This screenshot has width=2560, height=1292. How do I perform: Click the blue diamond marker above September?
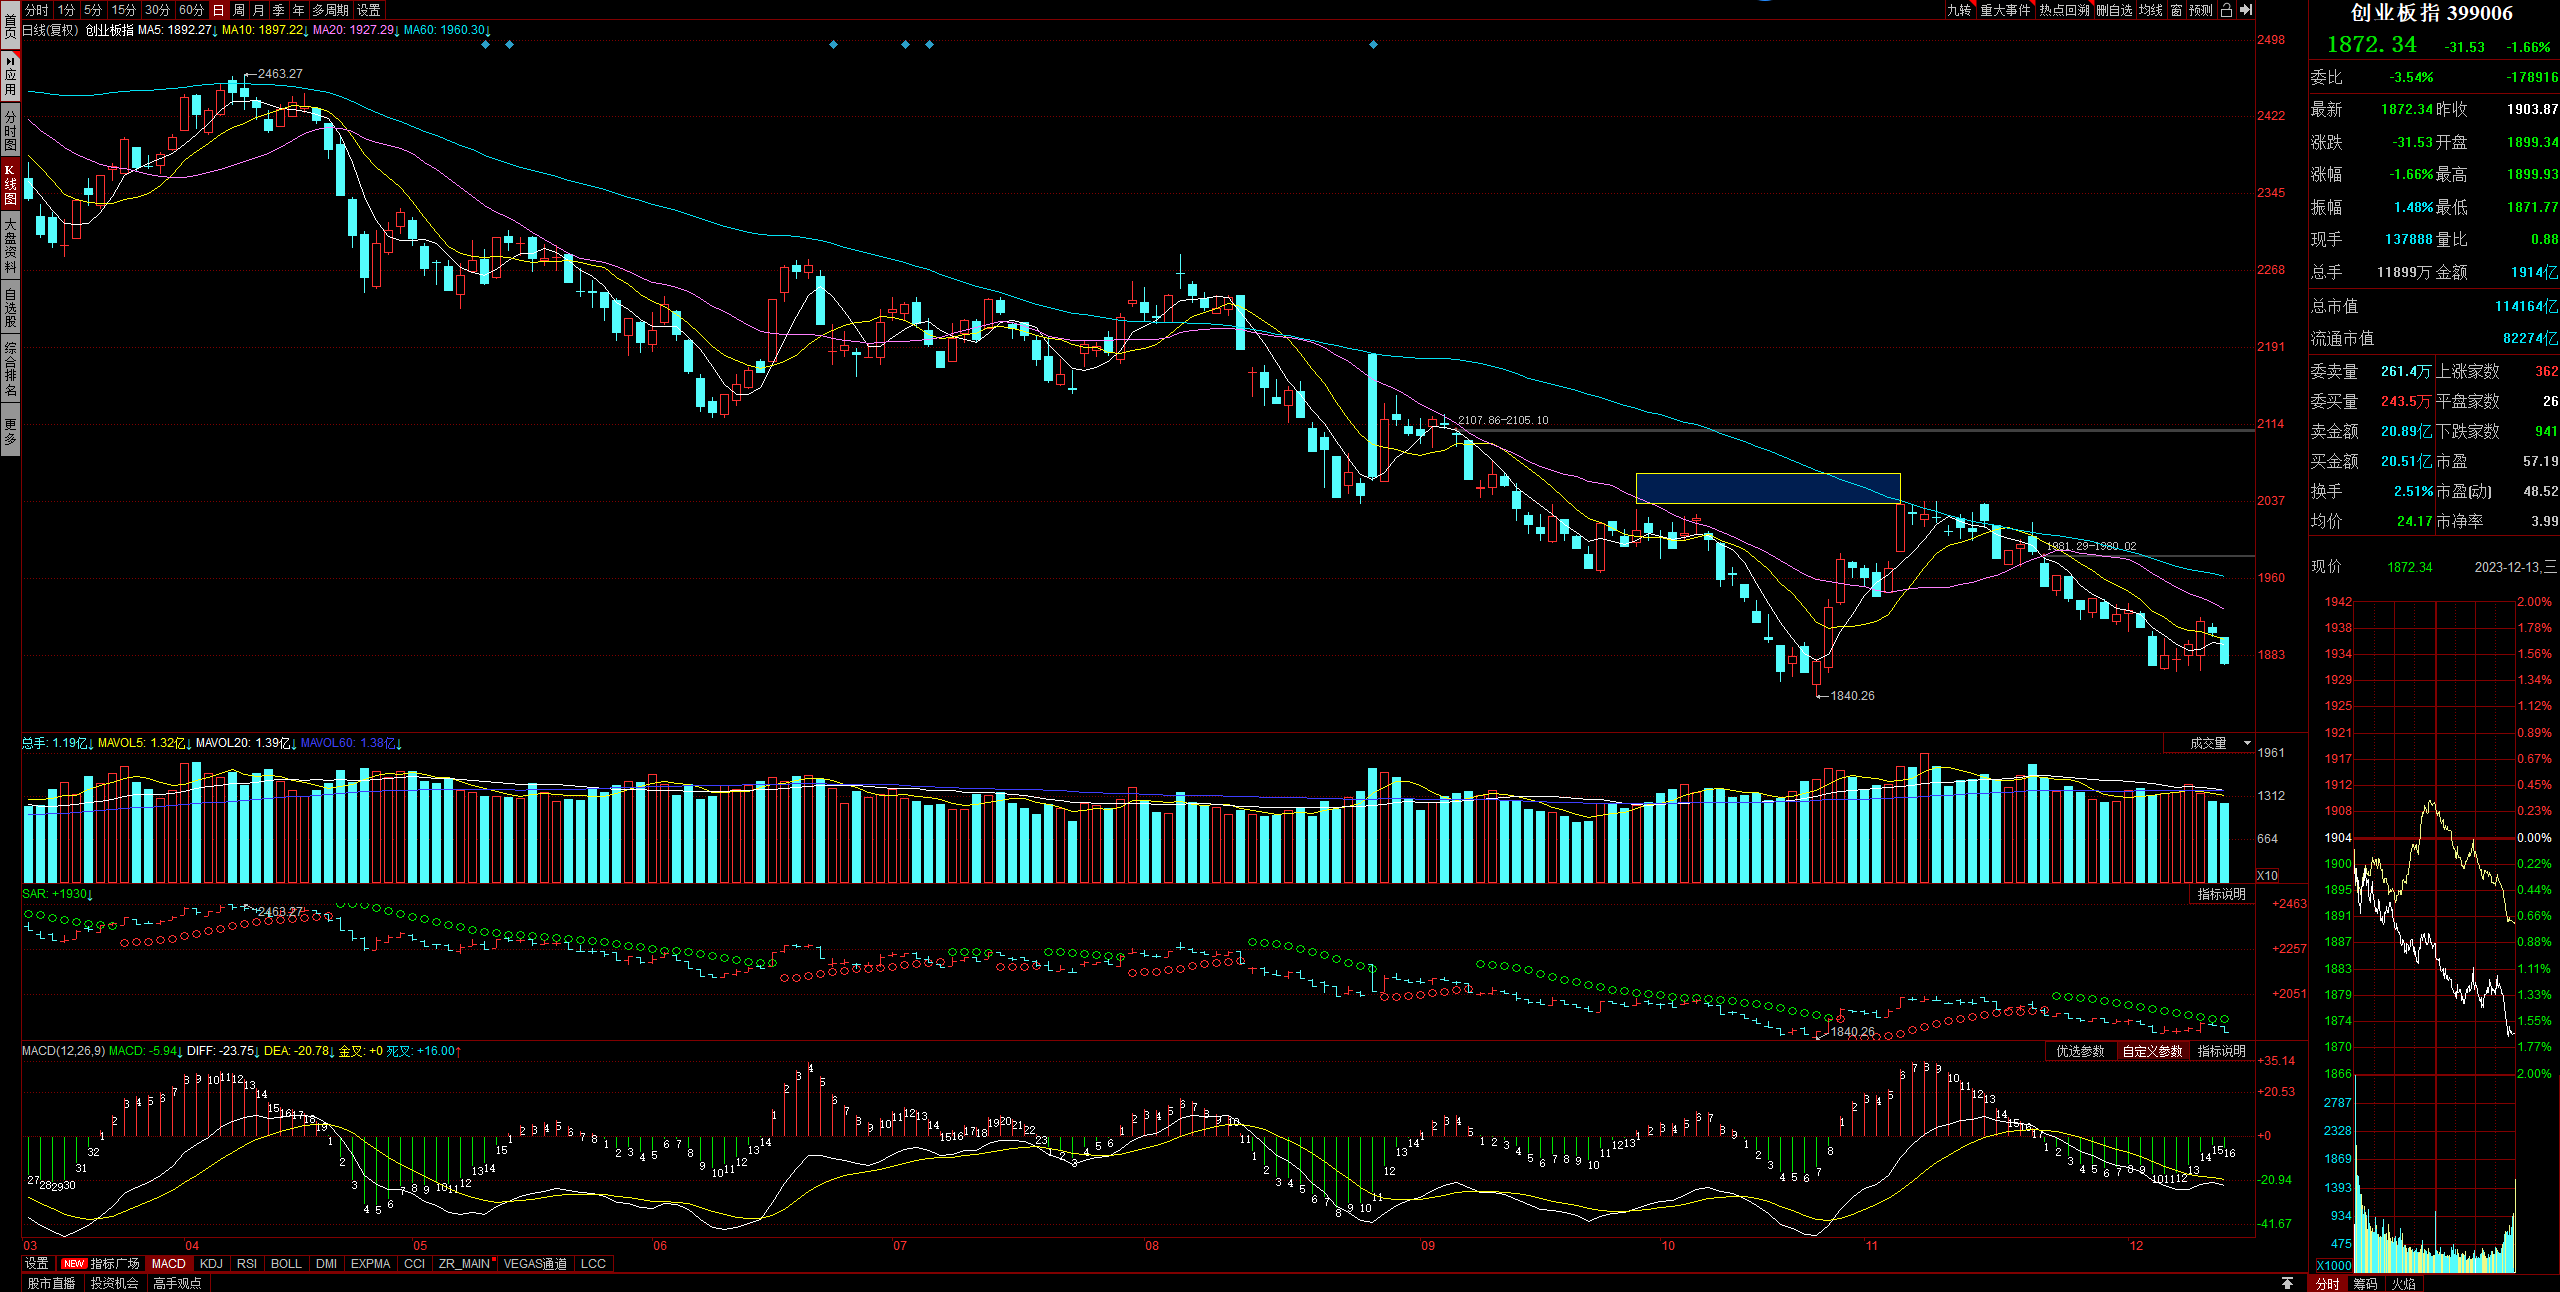point(1373,44)
